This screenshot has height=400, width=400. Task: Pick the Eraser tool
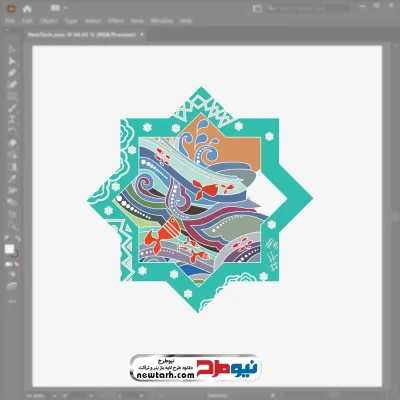tap(12, 143)
